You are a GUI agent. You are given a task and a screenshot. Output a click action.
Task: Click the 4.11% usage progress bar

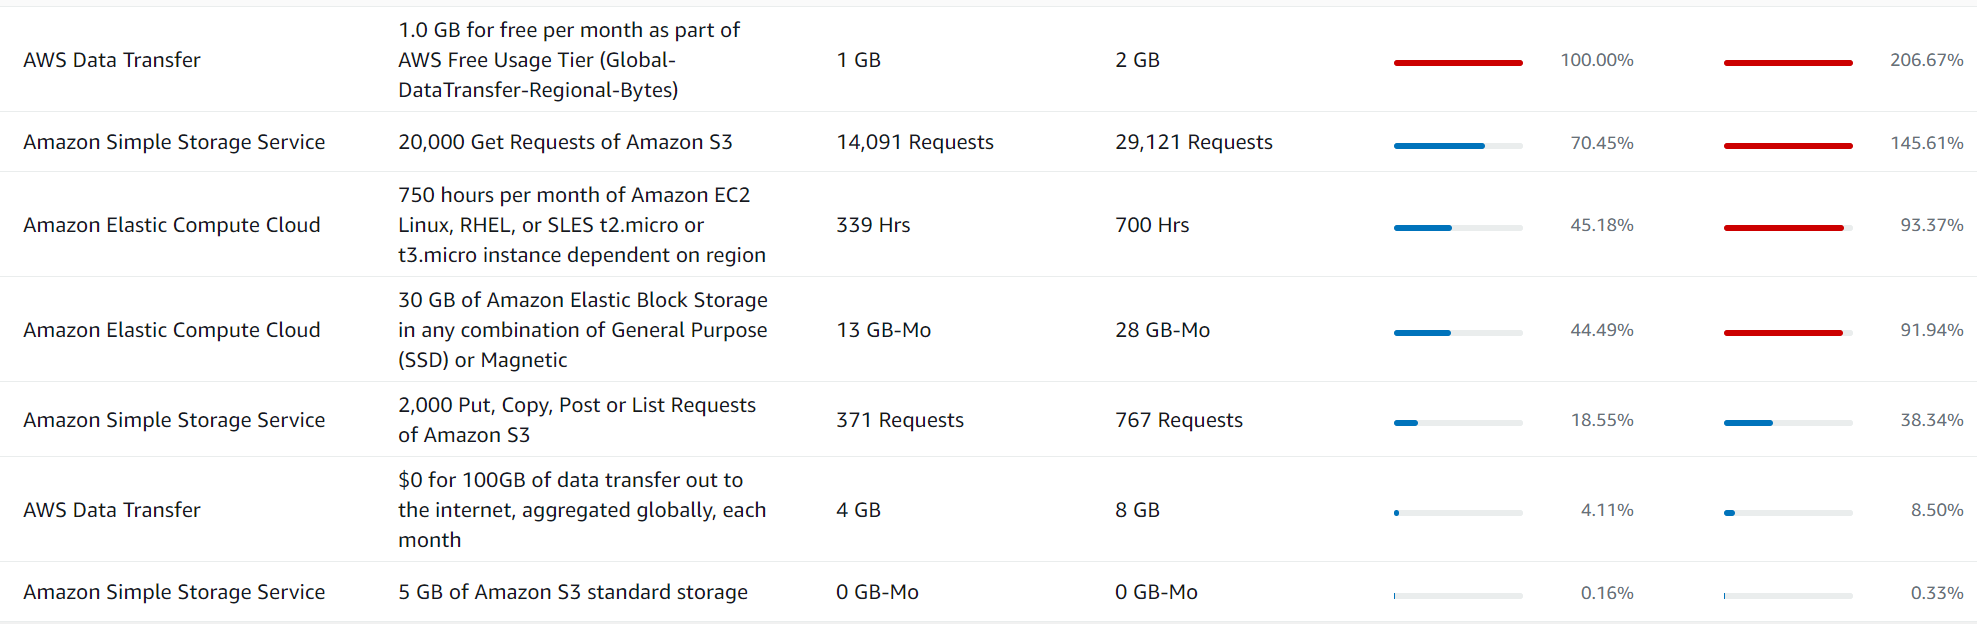(1457, 512)
